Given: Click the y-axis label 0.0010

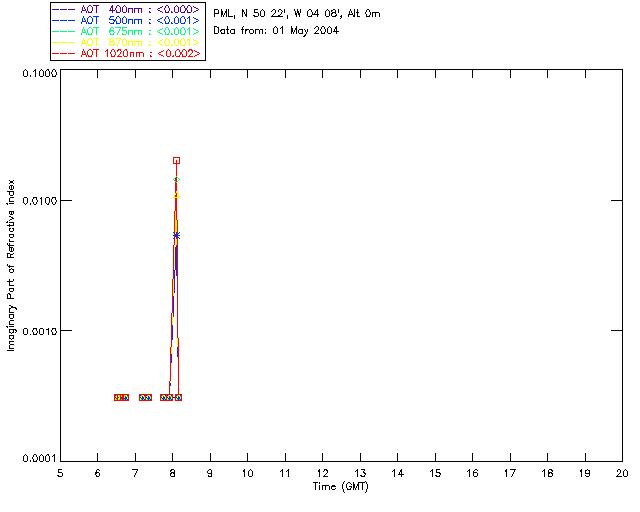Looking at the screenshot, I should (x=39, y=331).
